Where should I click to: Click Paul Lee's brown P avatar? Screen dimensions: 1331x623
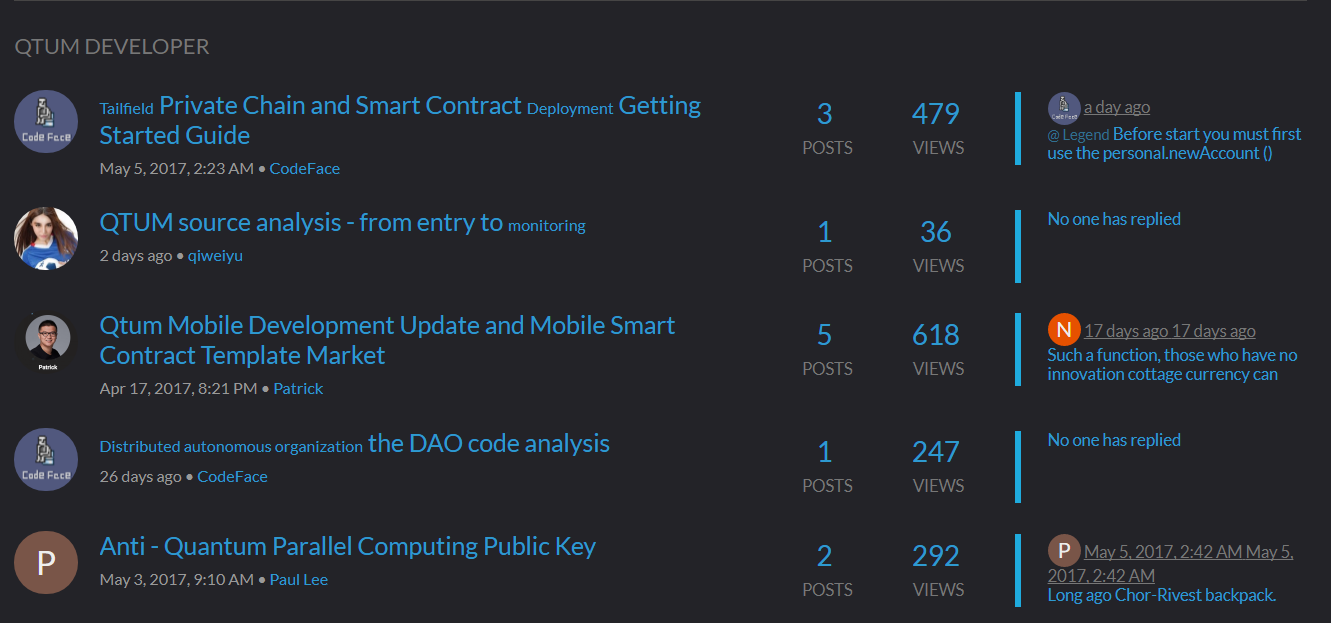click(46, 563)
